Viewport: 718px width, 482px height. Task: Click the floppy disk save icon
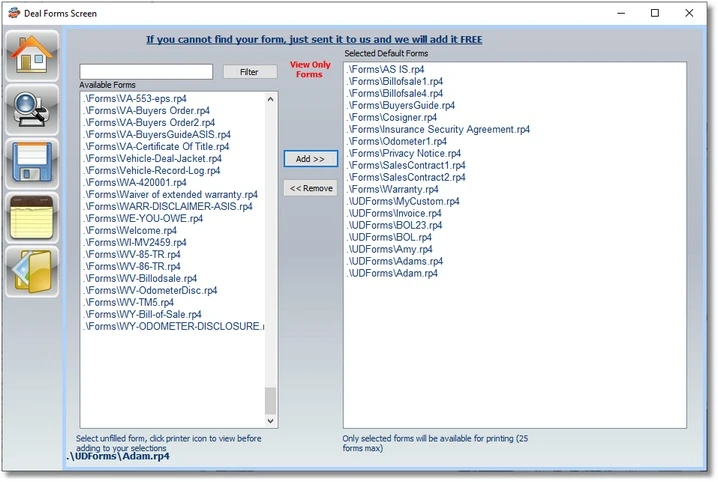click(32, 163)
